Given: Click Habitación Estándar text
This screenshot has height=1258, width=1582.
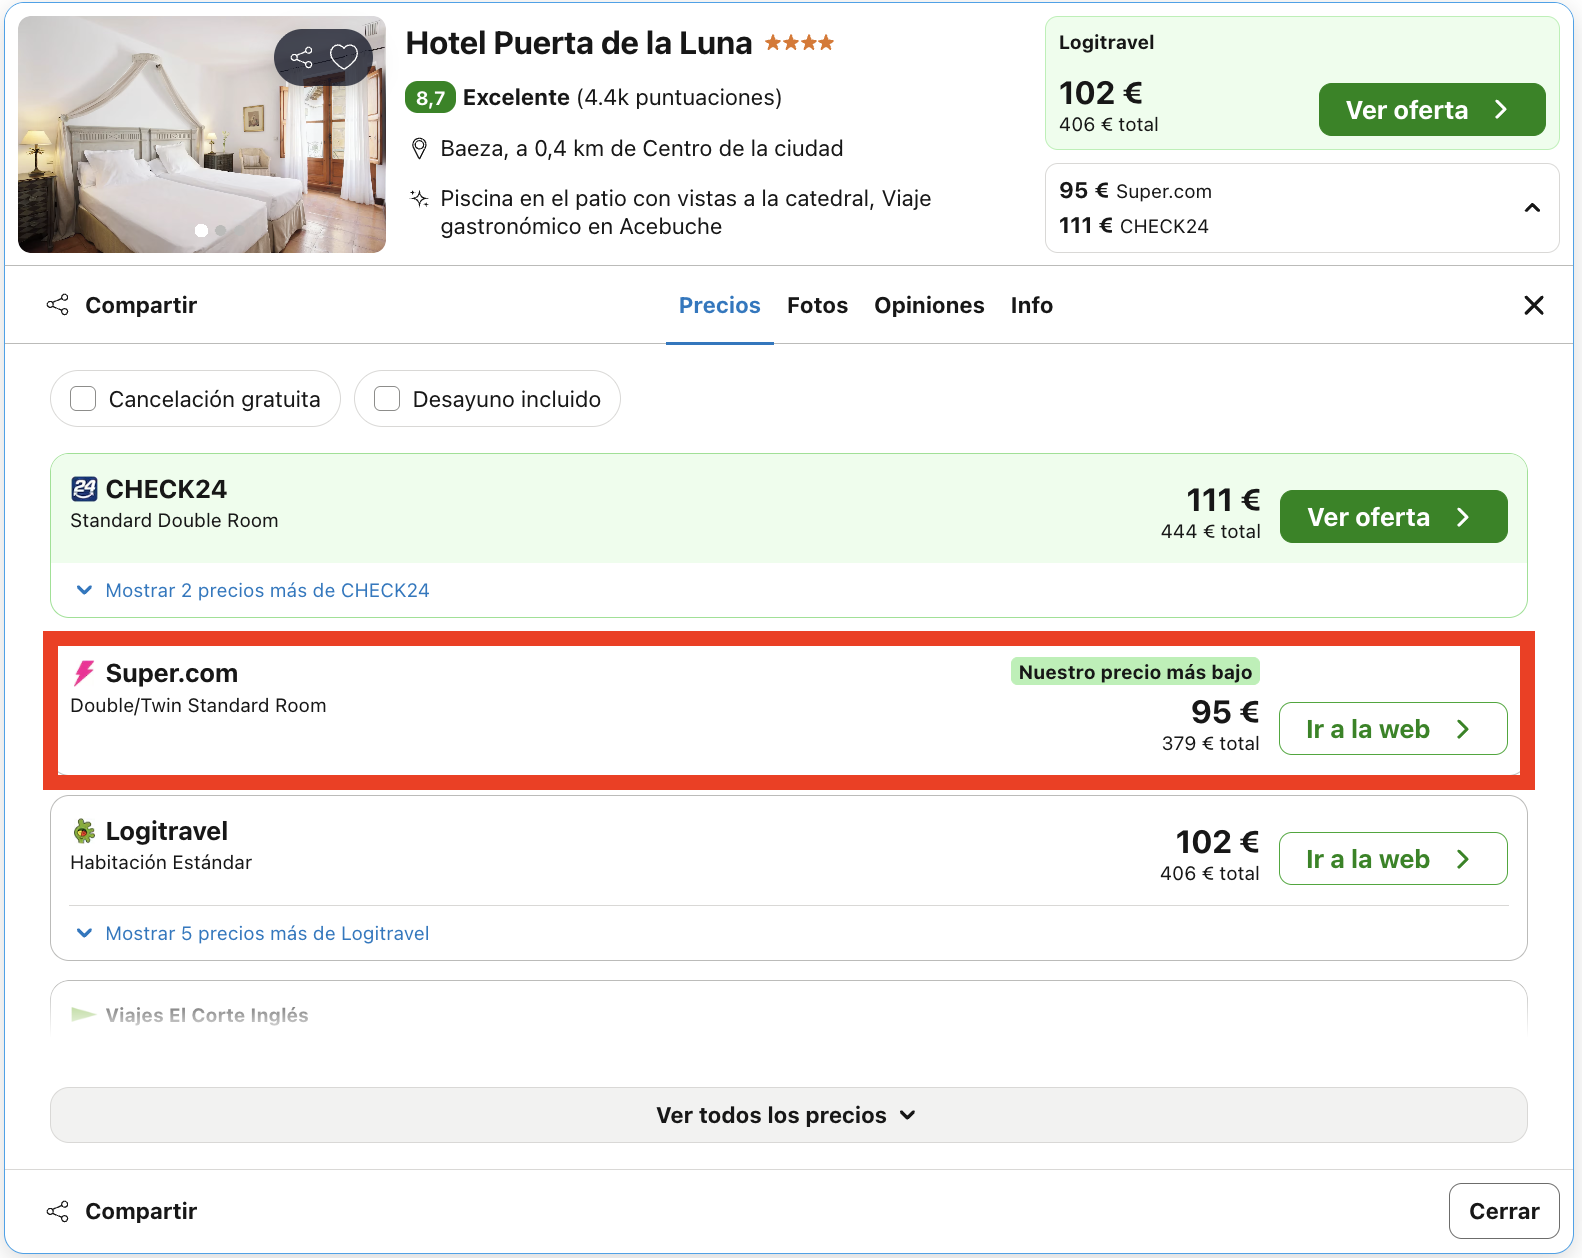Looking at the screenshot, I should click(x=161, y=863).
